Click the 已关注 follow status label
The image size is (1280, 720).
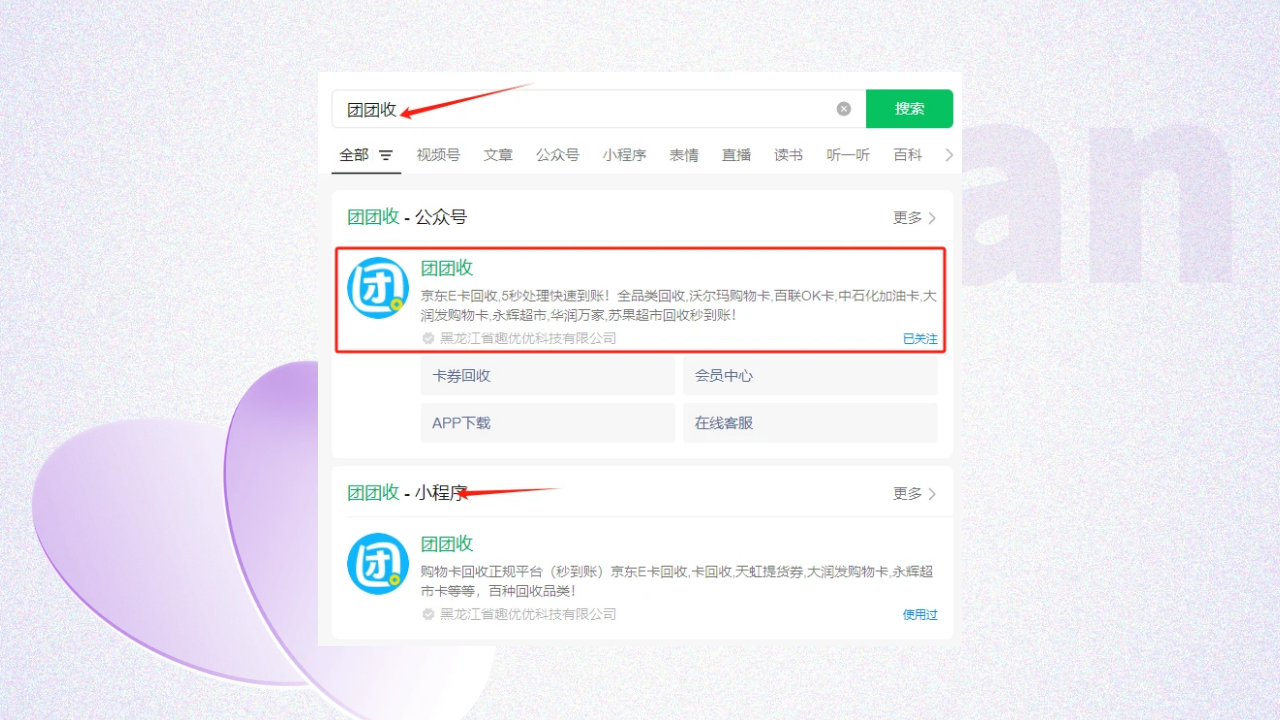point(920,339)
